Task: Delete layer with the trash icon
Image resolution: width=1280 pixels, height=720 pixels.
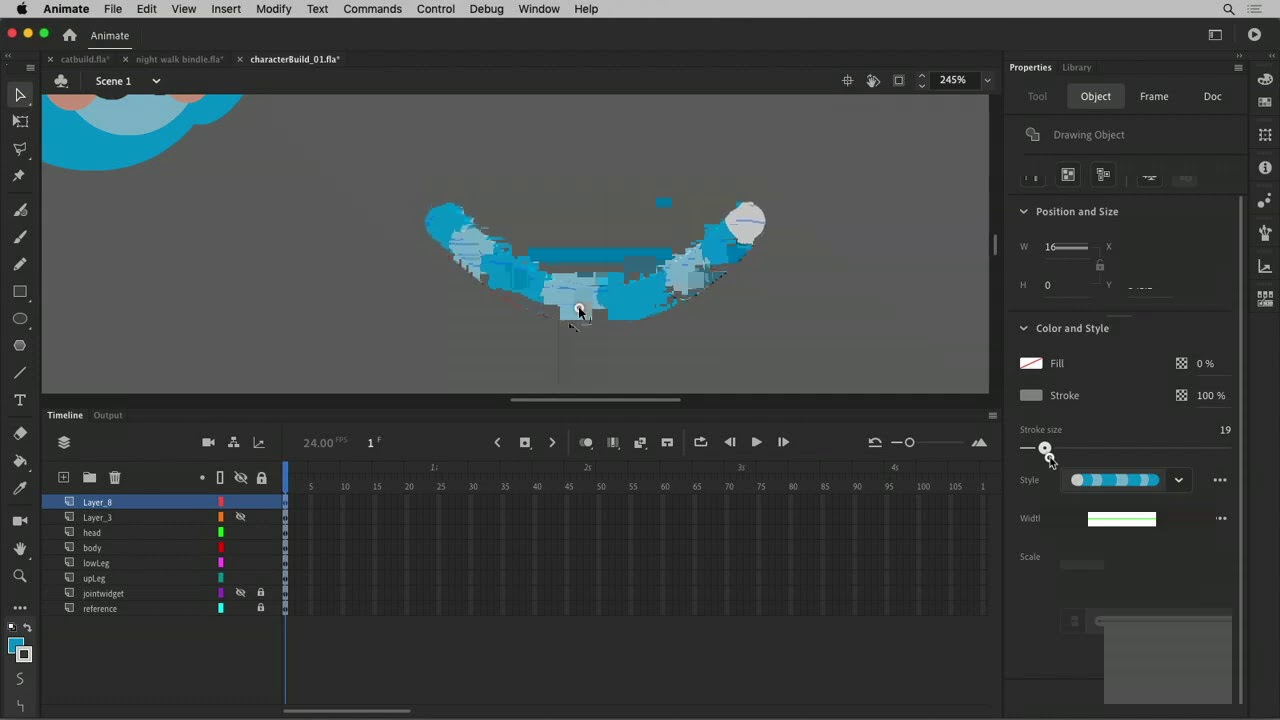Action: [115, 478]
